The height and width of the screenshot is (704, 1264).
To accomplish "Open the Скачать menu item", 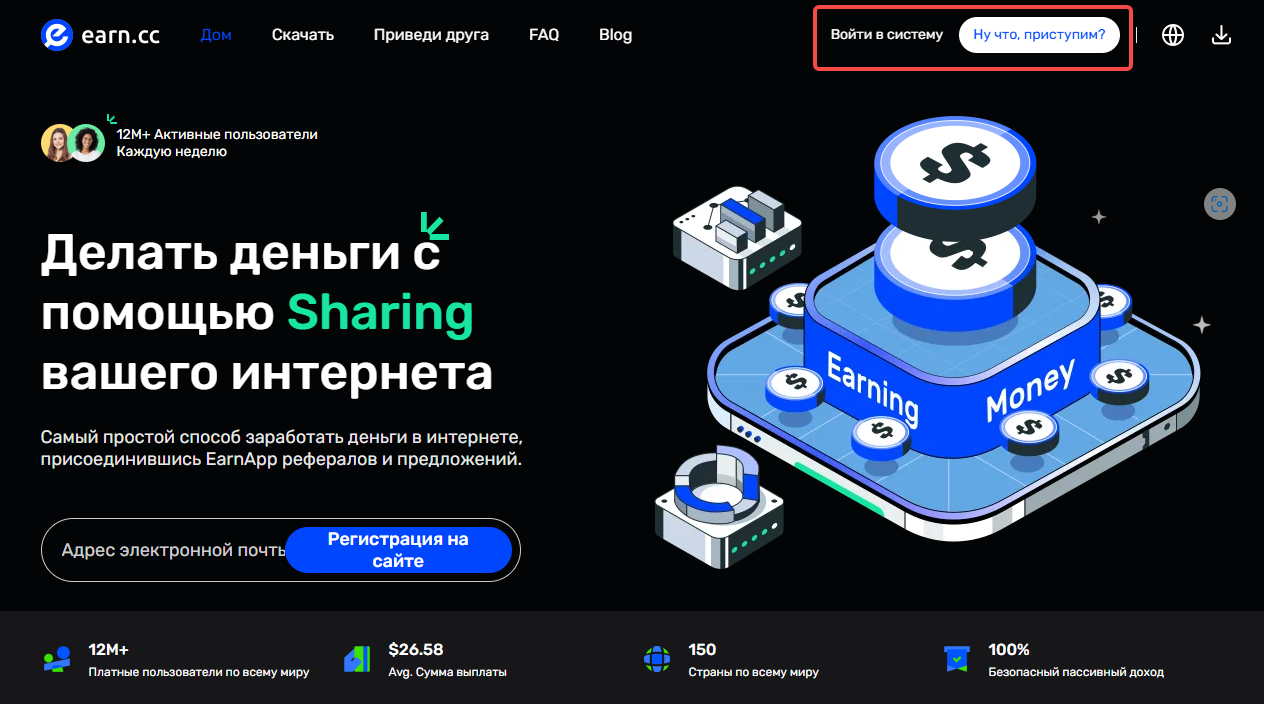I will (303, 35).
